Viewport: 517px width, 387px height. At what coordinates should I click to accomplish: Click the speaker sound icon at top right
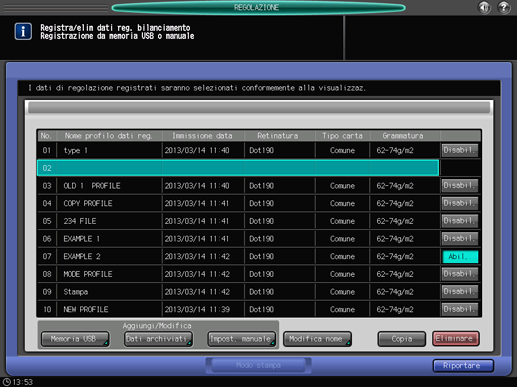(484, 7)
